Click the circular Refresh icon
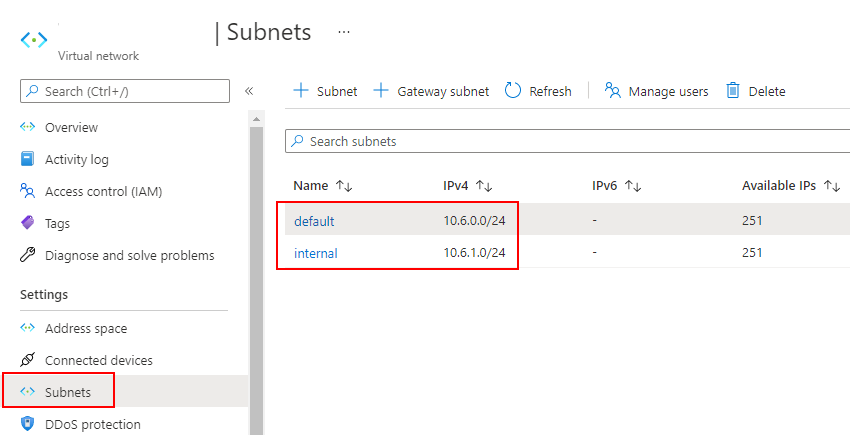The image size is (850, 435). [x=513, y=91]
